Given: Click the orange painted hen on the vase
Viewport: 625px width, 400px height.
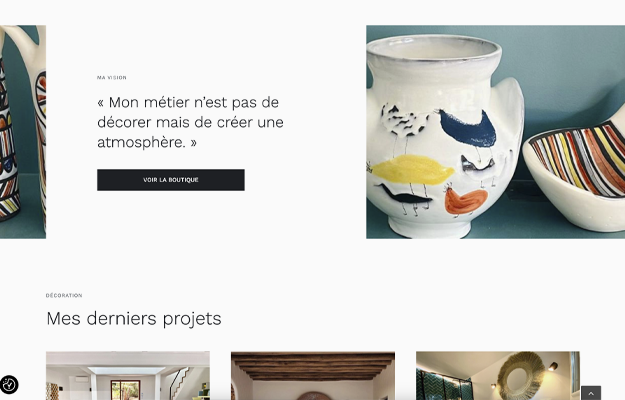Looking at the screenshot, I should (x=466, y=200).
